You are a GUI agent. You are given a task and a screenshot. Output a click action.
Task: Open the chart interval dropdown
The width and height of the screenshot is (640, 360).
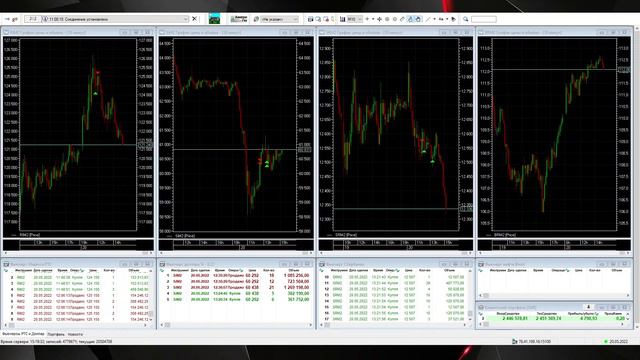[x=360, y=19]
